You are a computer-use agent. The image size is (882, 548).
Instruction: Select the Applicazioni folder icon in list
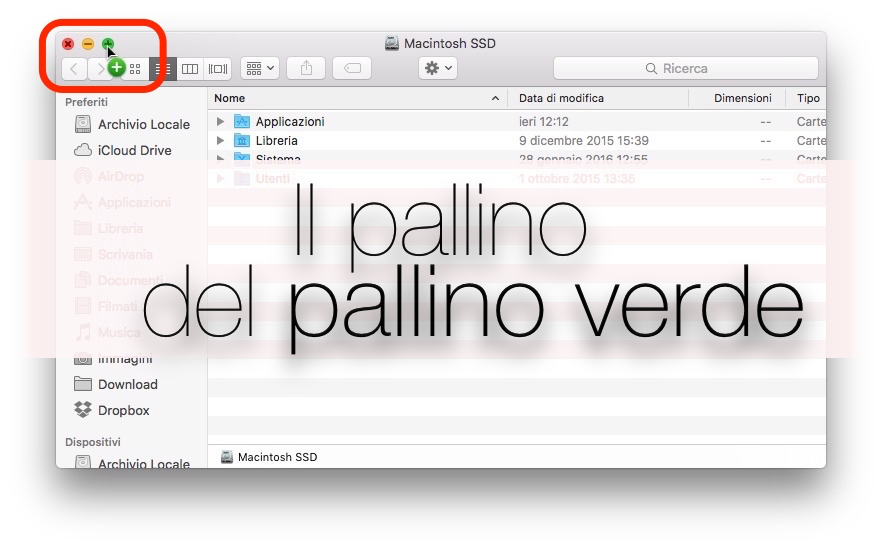(x=242, y=122)
